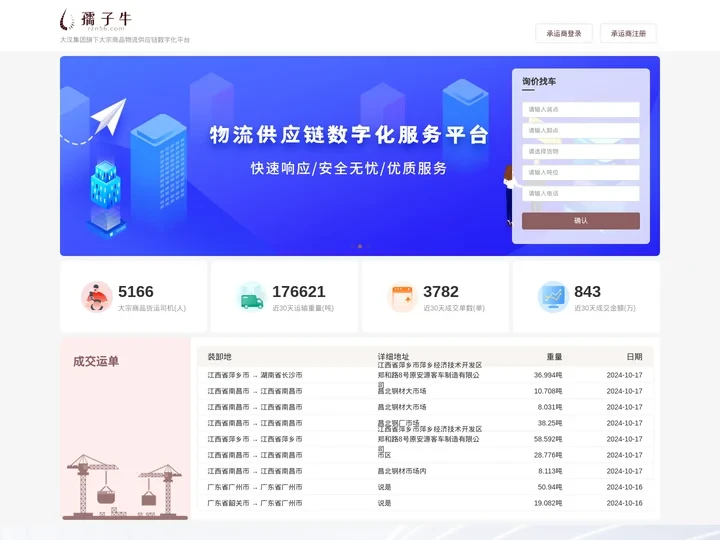Viewport: 720px width, 540px height.
Task: Click the date 2024-10-16 in the 50.94吨 row
Action: 624,487
